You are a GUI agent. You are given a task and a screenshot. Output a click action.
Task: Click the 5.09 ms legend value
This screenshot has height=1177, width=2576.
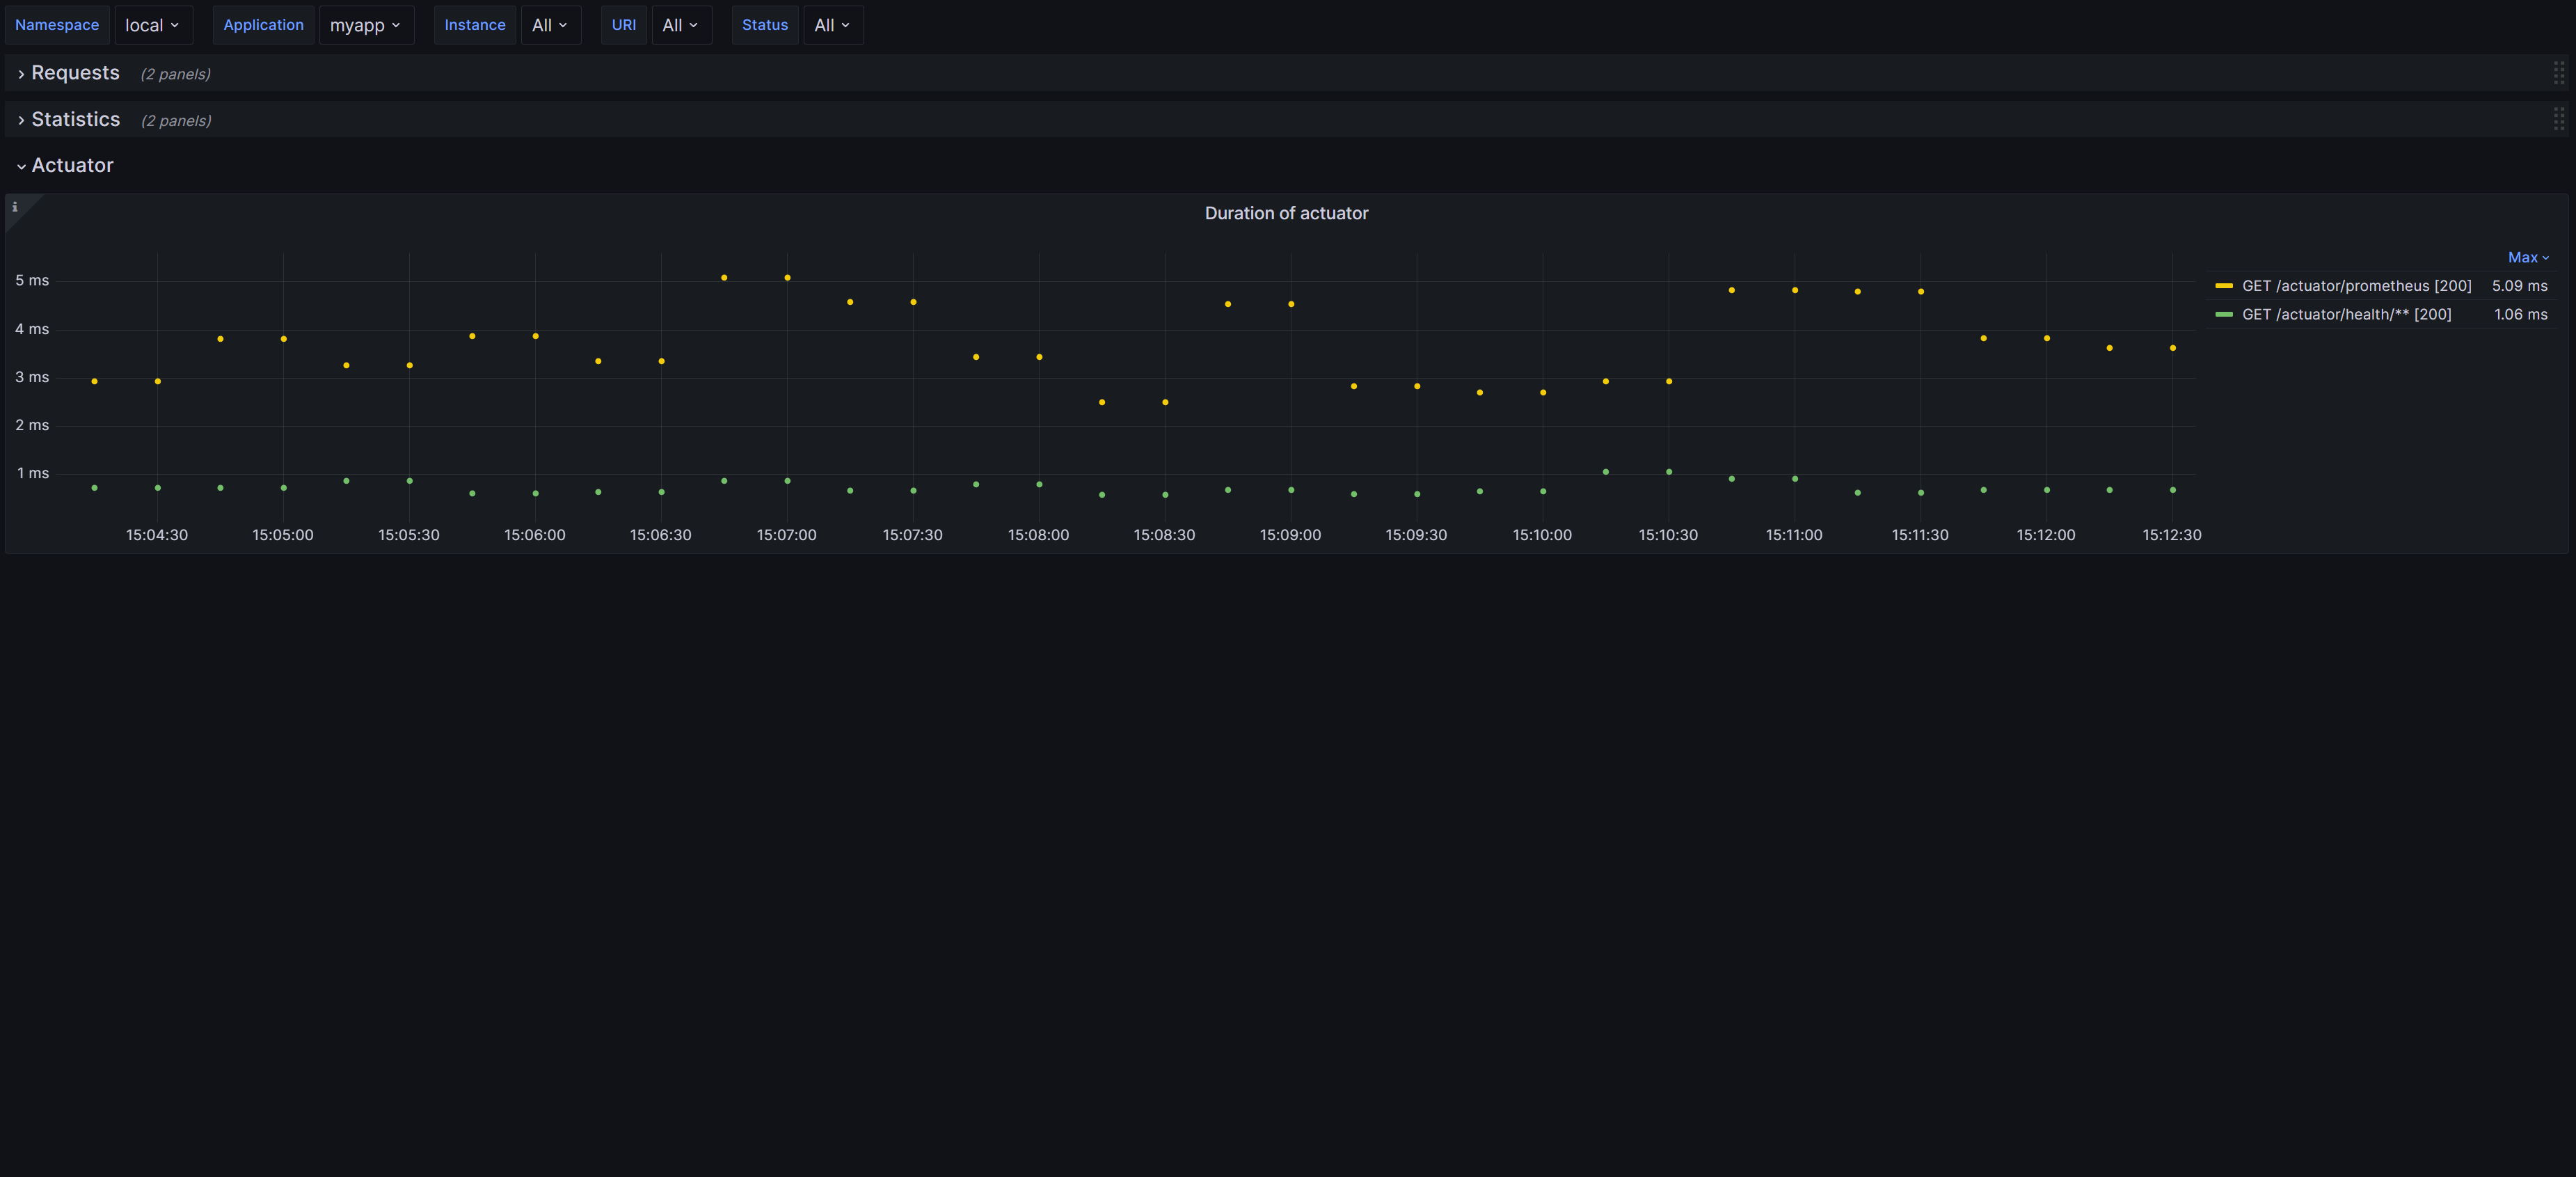click(2519, 286)
